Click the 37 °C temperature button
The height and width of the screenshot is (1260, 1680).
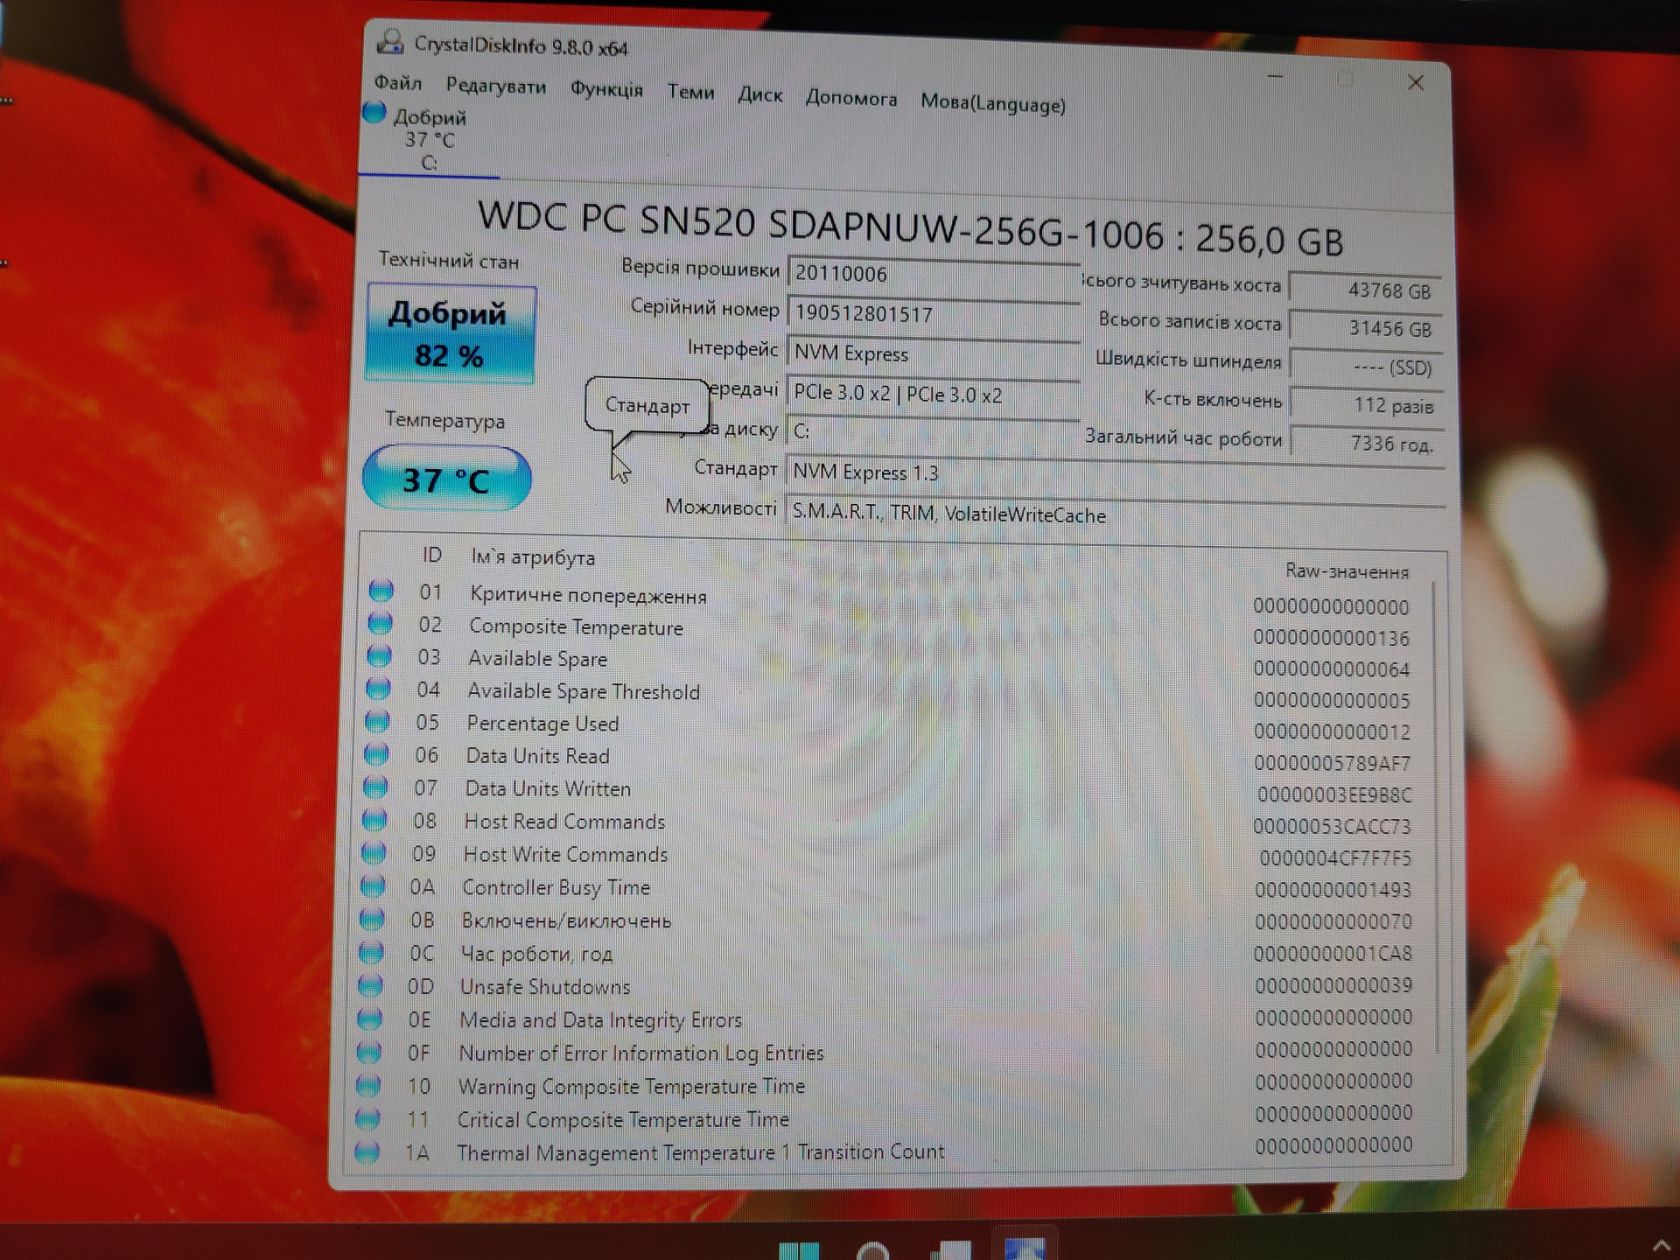click(x=446, y=480)
